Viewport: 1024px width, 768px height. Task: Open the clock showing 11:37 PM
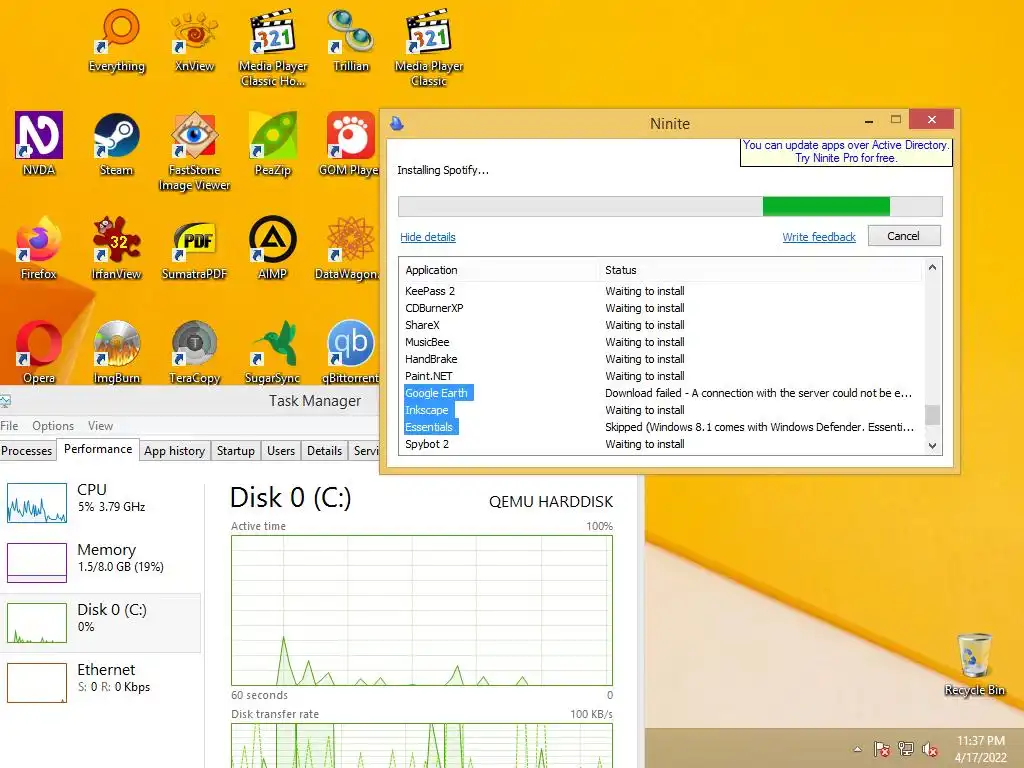(980, 749)
